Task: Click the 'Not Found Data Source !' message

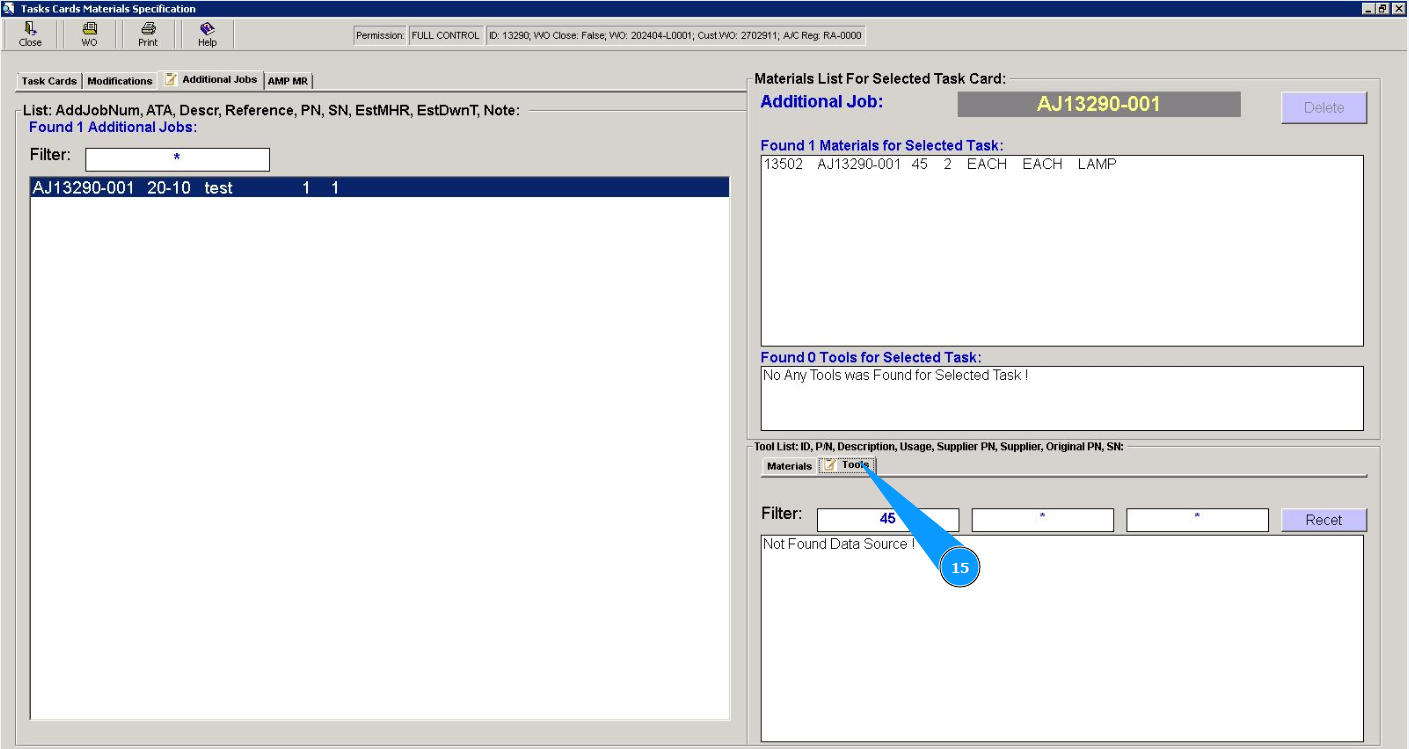Action: [x=838, y=544]
